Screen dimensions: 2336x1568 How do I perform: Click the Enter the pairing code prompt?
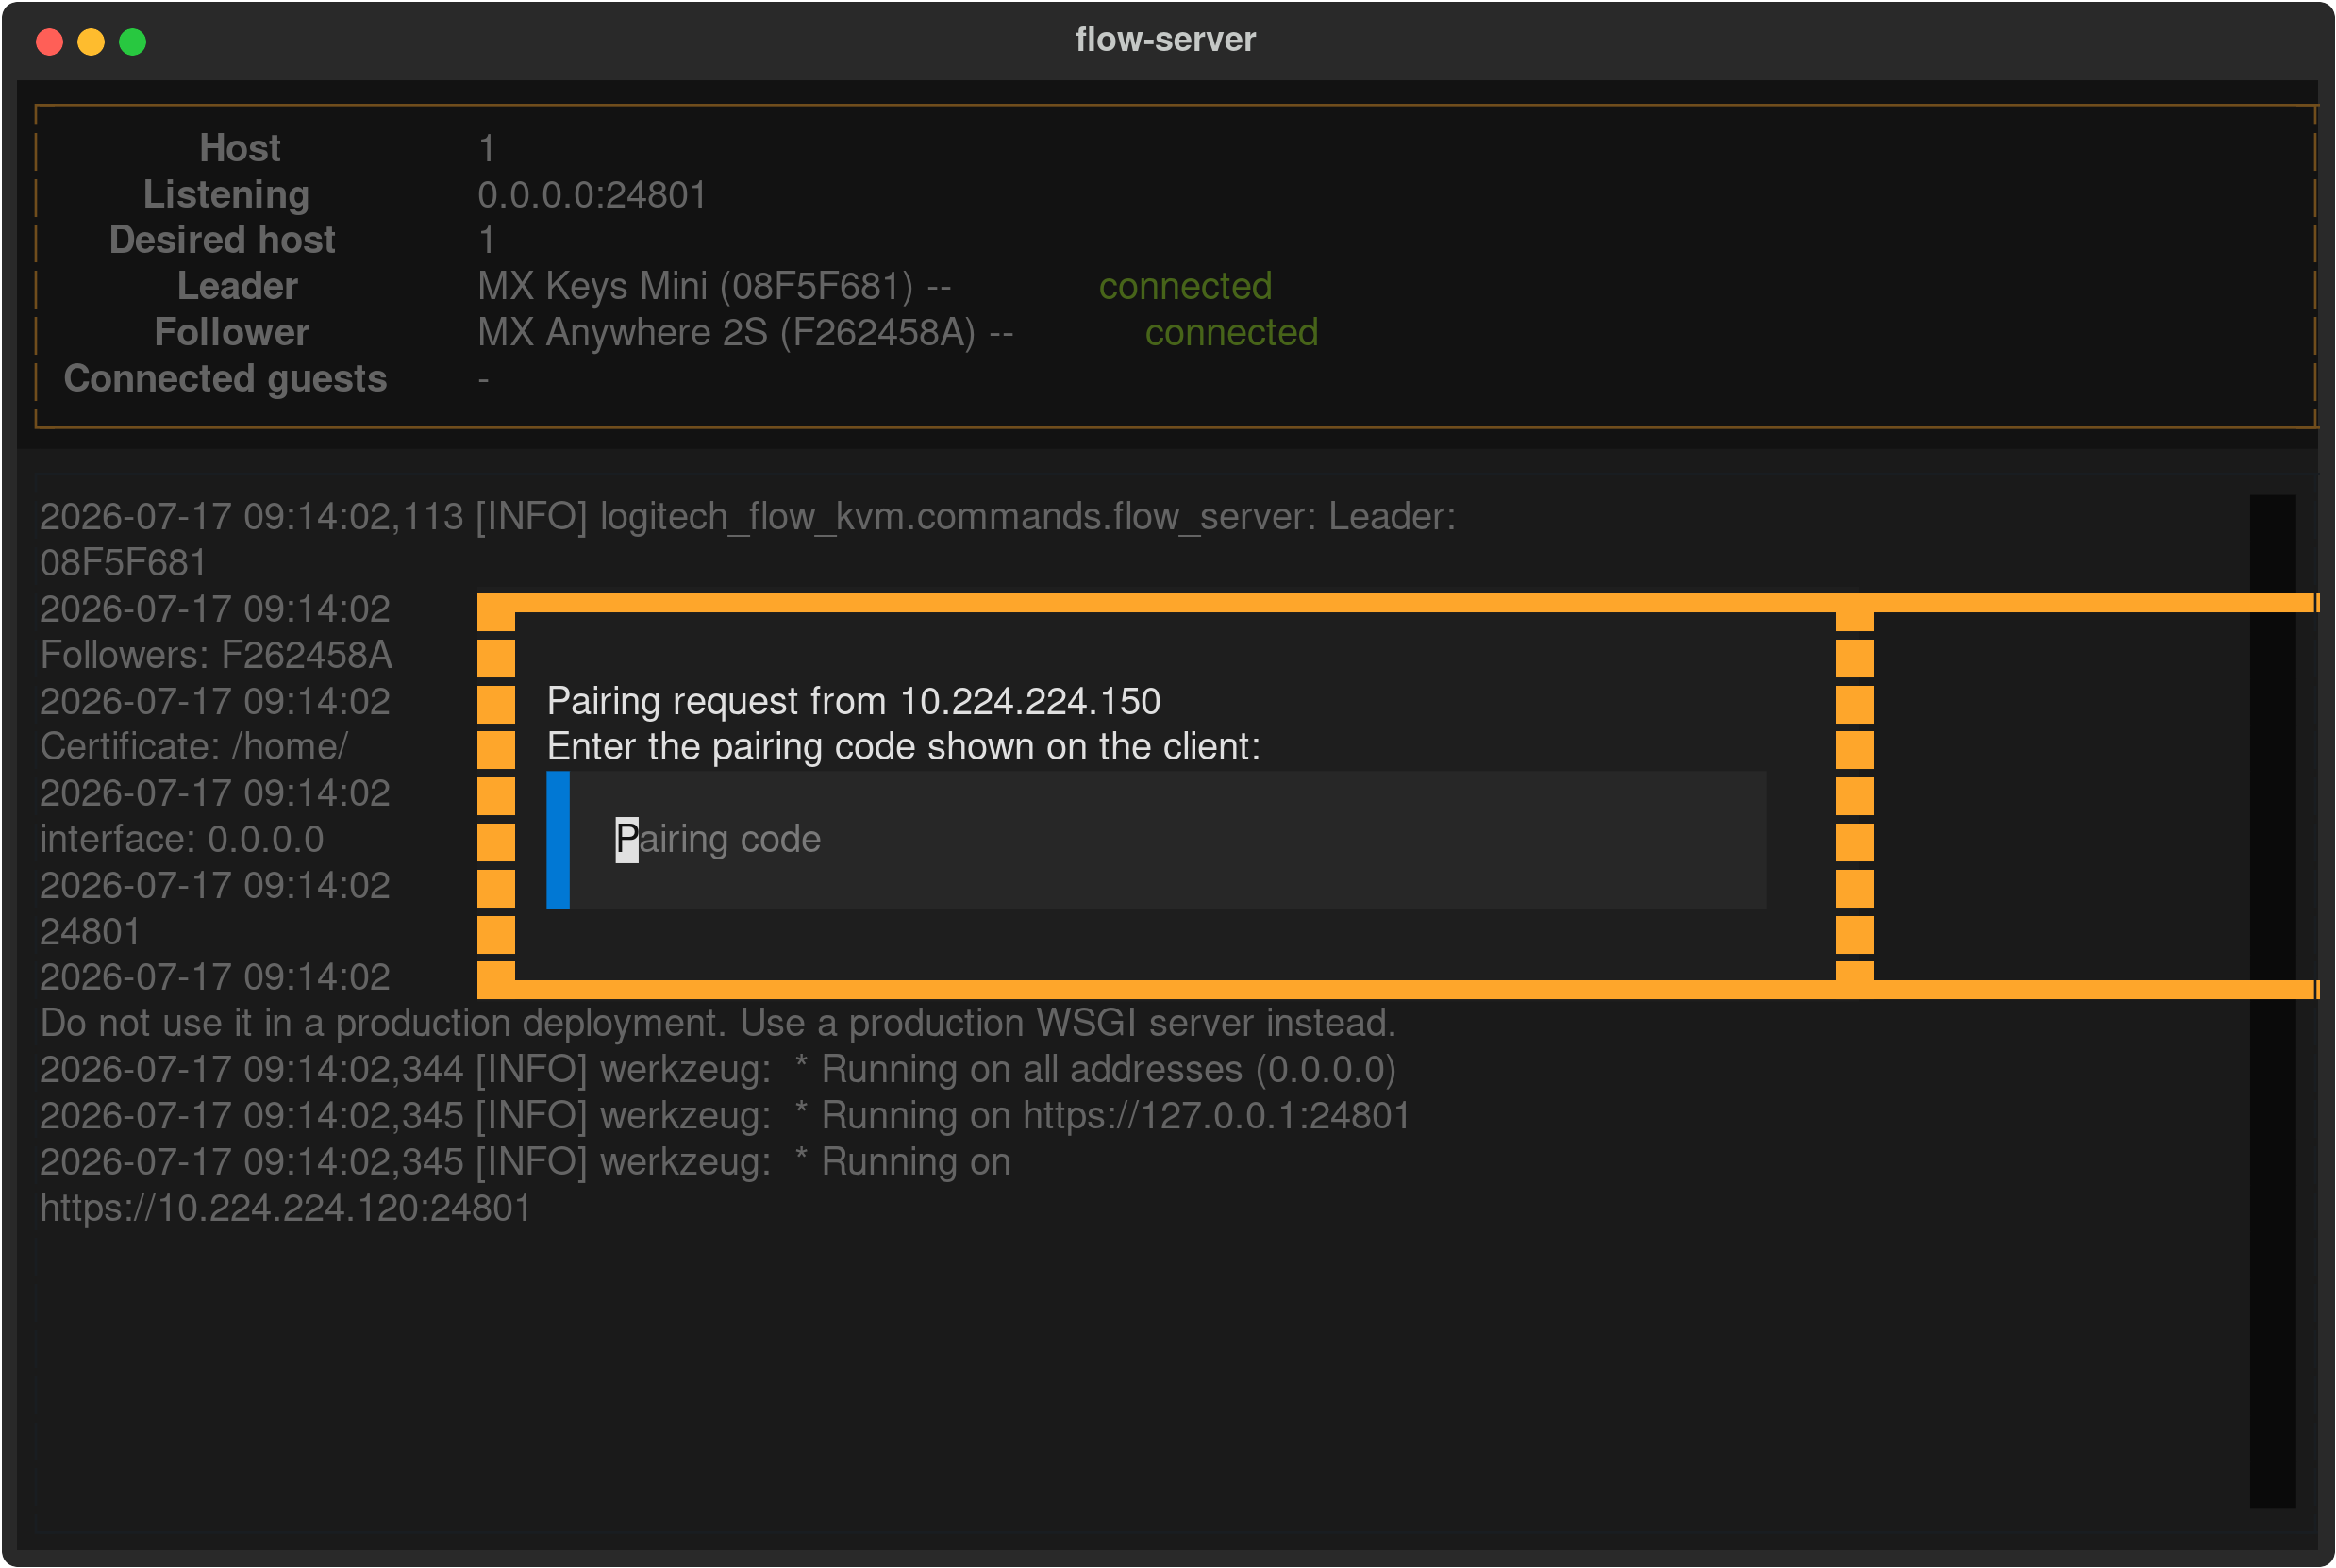click(x=904, y=747)
